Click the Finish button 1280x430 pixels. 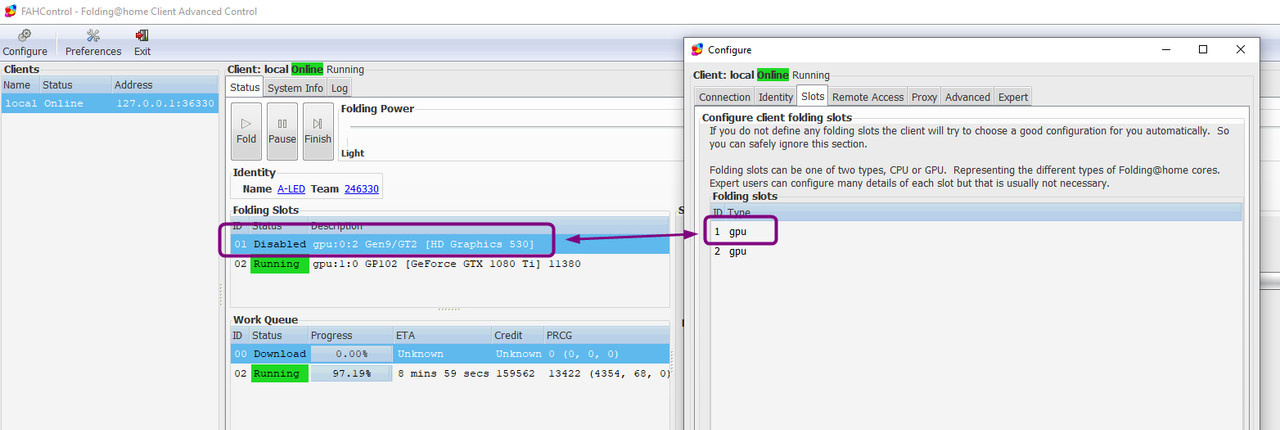318,131
